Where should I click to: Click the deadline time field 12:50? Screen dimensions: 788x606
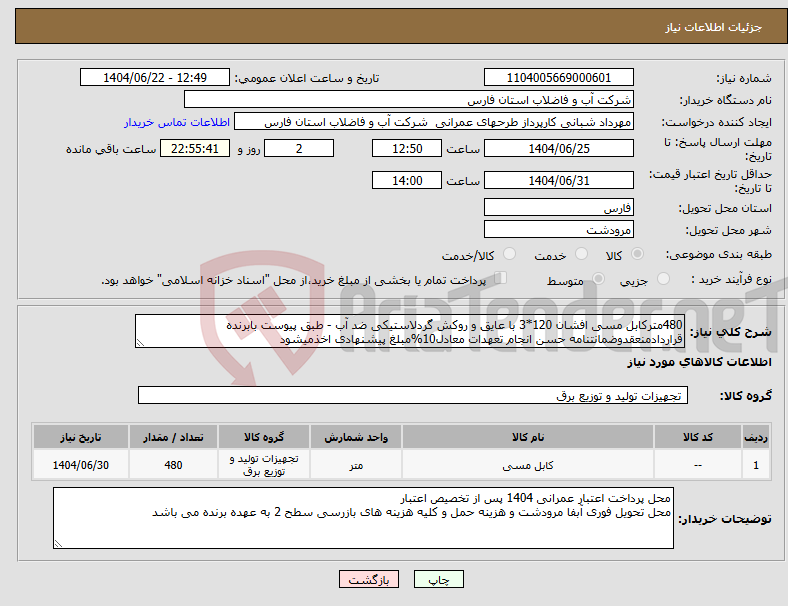click(x=407, y=148)
